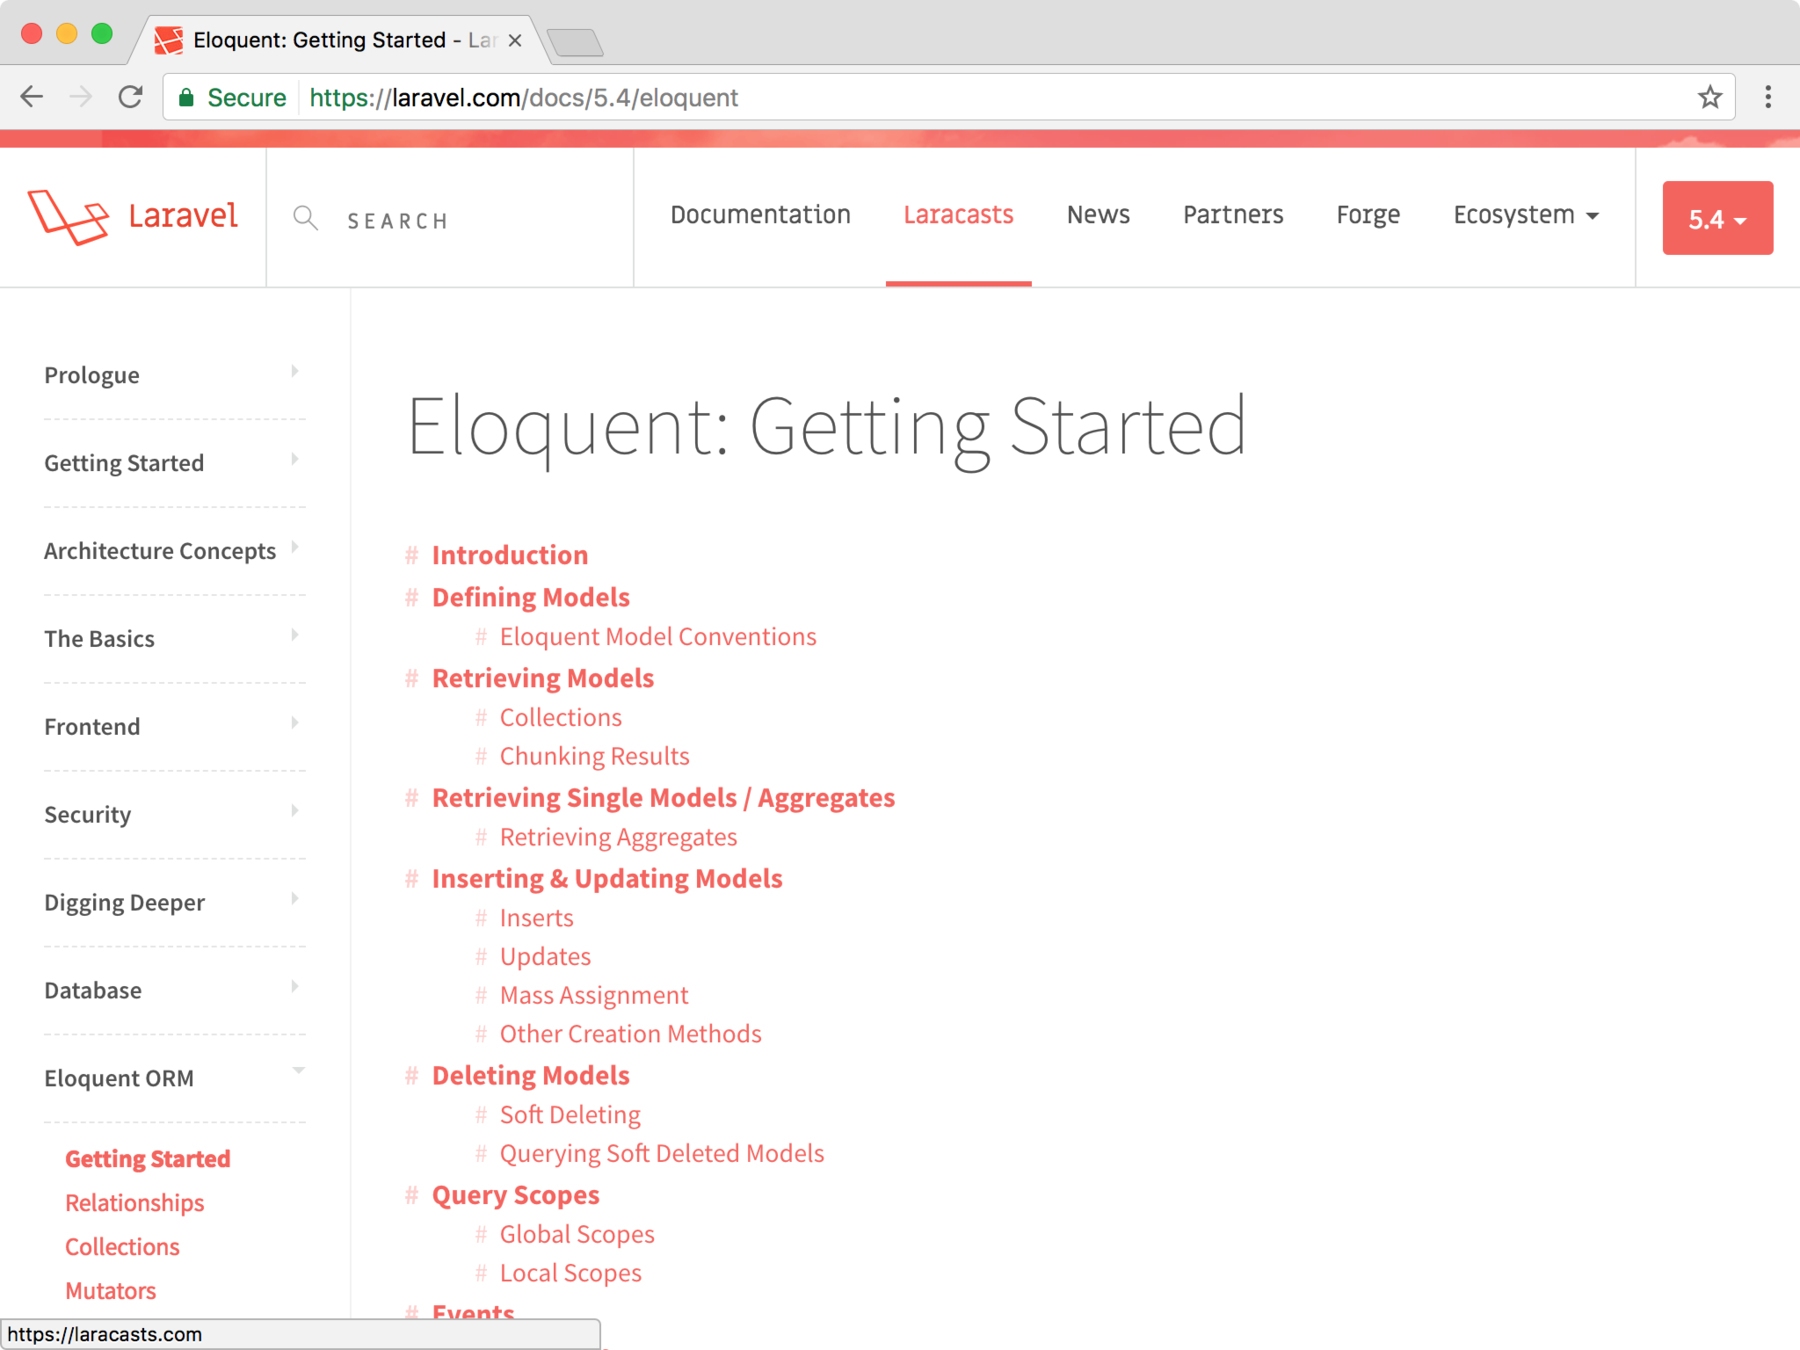Click the hash anchor beside Inserting & Updating Models
The height and width of the screenshot is (1350, 1800).
[411, 878]
